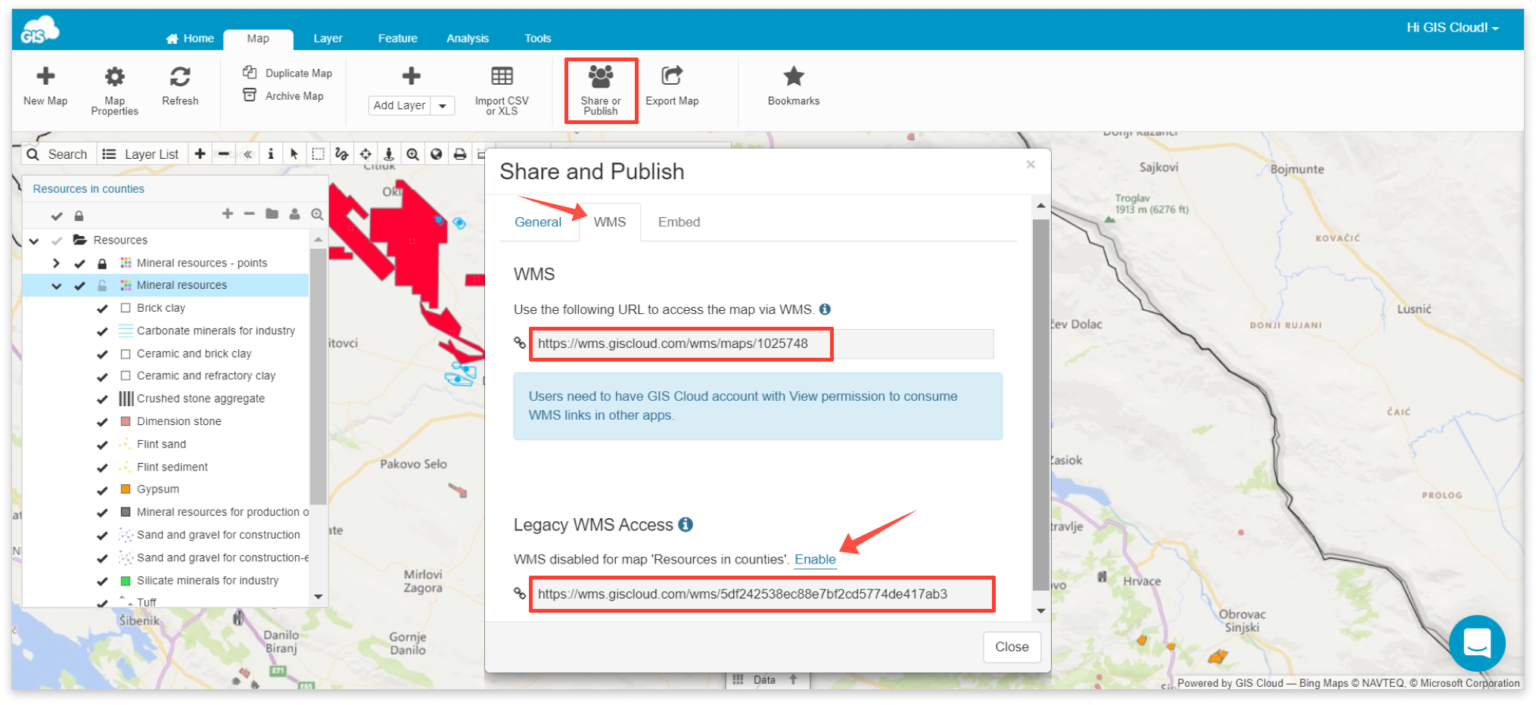Viewport: 1536px width, 705px height.
Task: Open the Add Layer dropdown arrow
Action: pyautogui.click(x=442, y=104)
